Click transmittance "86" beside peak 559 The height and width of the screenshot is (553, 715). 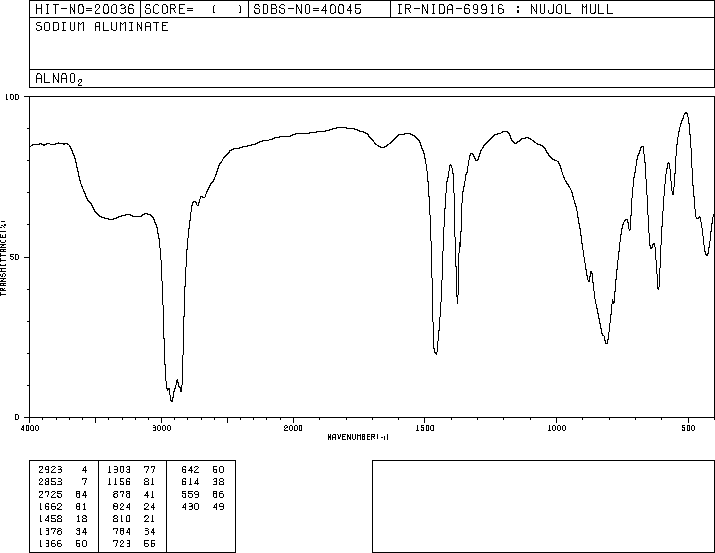pyautogui.click(x=218, y=494)
